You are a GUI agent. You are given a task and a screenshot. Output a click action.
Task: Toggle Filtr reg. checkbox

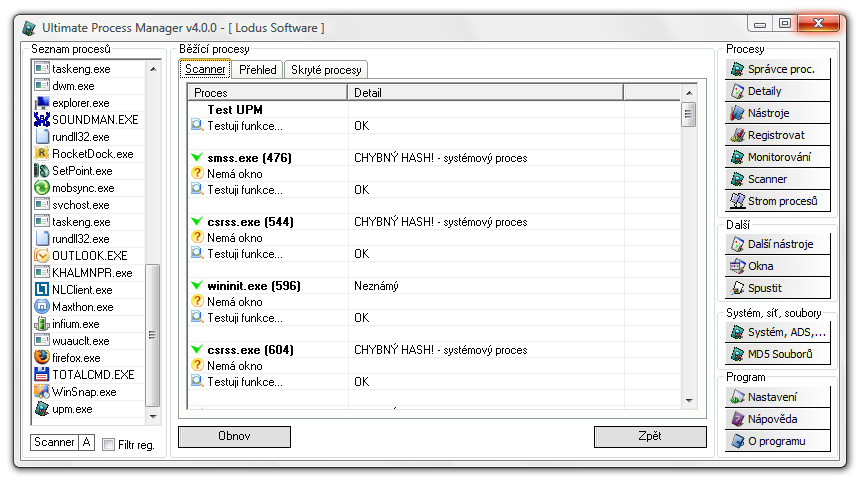pos(109,445)
